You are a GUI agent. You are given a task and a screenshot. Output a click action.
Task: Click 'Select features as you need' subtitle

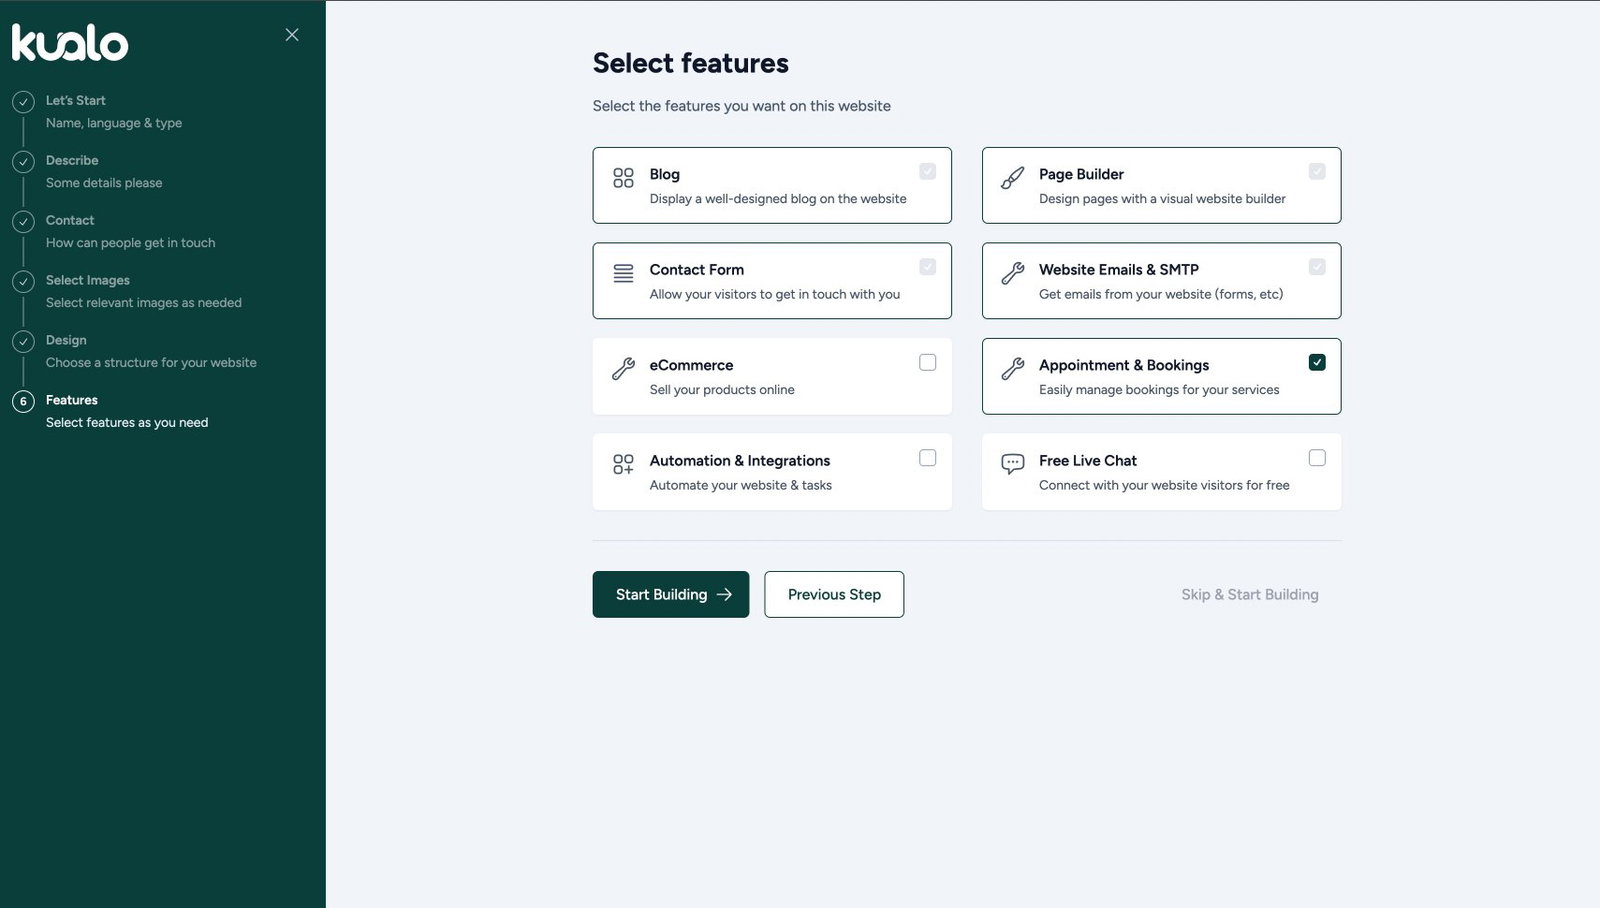[127, 423]
